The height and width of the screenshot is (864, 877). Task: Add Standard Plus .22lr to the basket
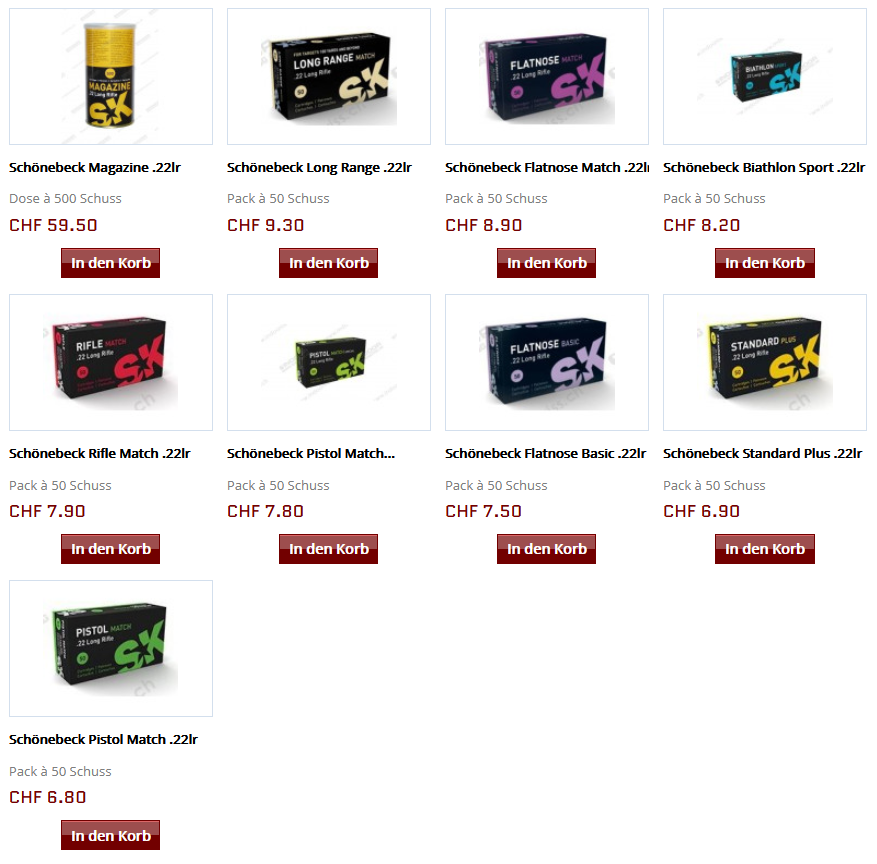[765, 549]
